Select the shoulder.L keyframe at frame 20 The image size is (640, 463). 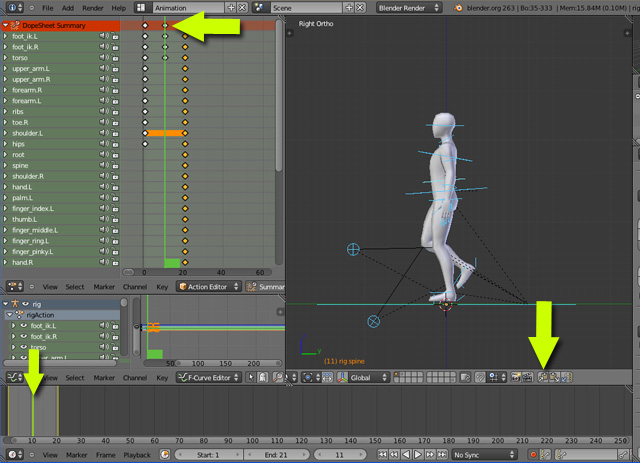[185, 133]
